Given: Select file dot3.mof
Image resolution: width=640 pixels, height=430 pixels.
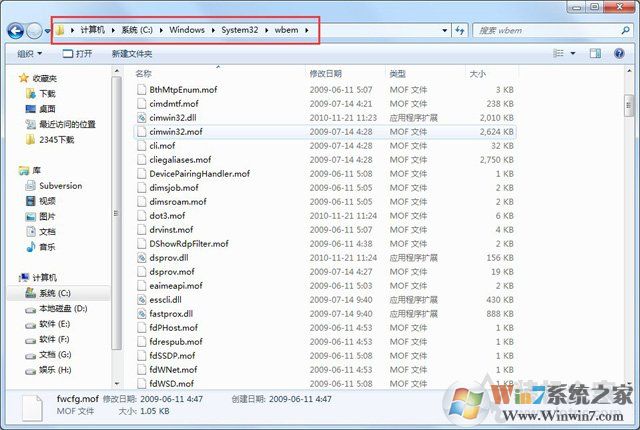Looking at the screenshot, I should [x=167, y=216].
